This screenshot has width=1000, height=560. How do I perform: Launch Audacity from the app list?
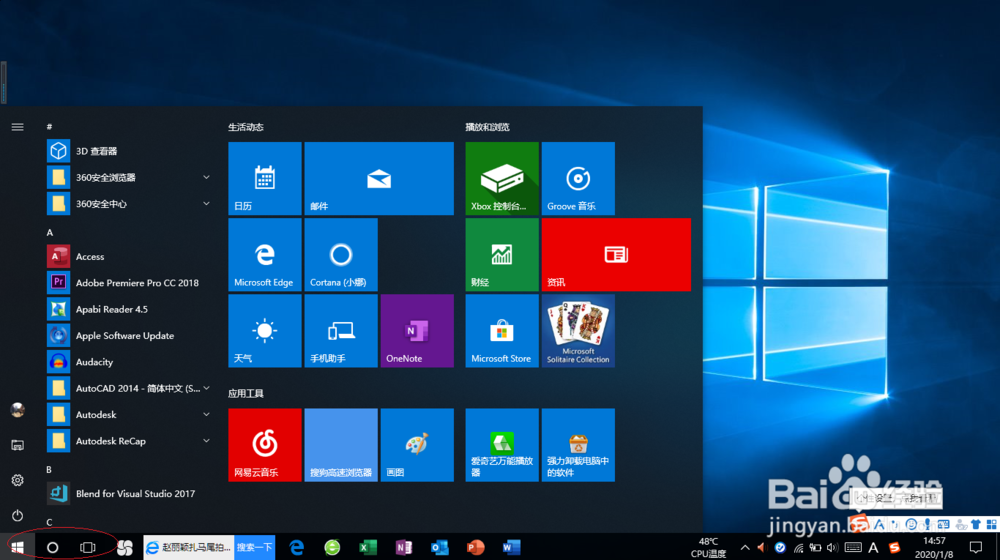129,362
